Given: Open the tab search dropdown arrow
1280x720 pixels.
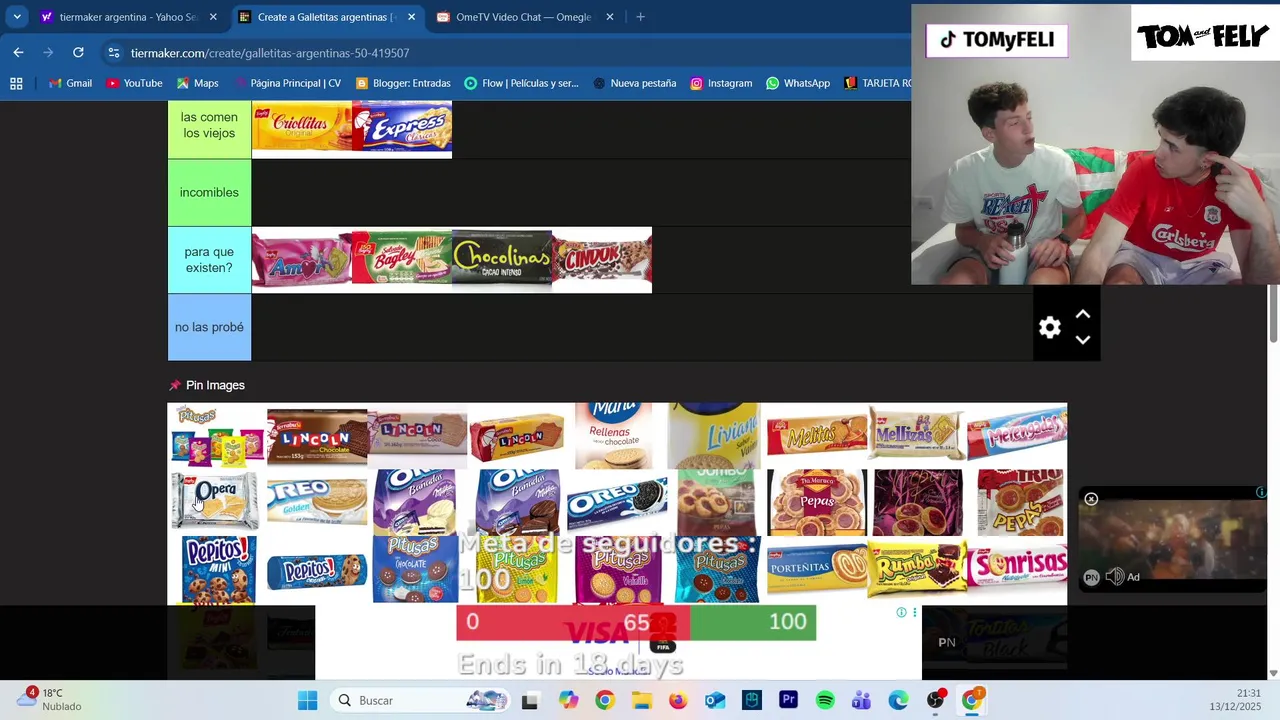Looking at the screenshot, I should pos(17,17).
